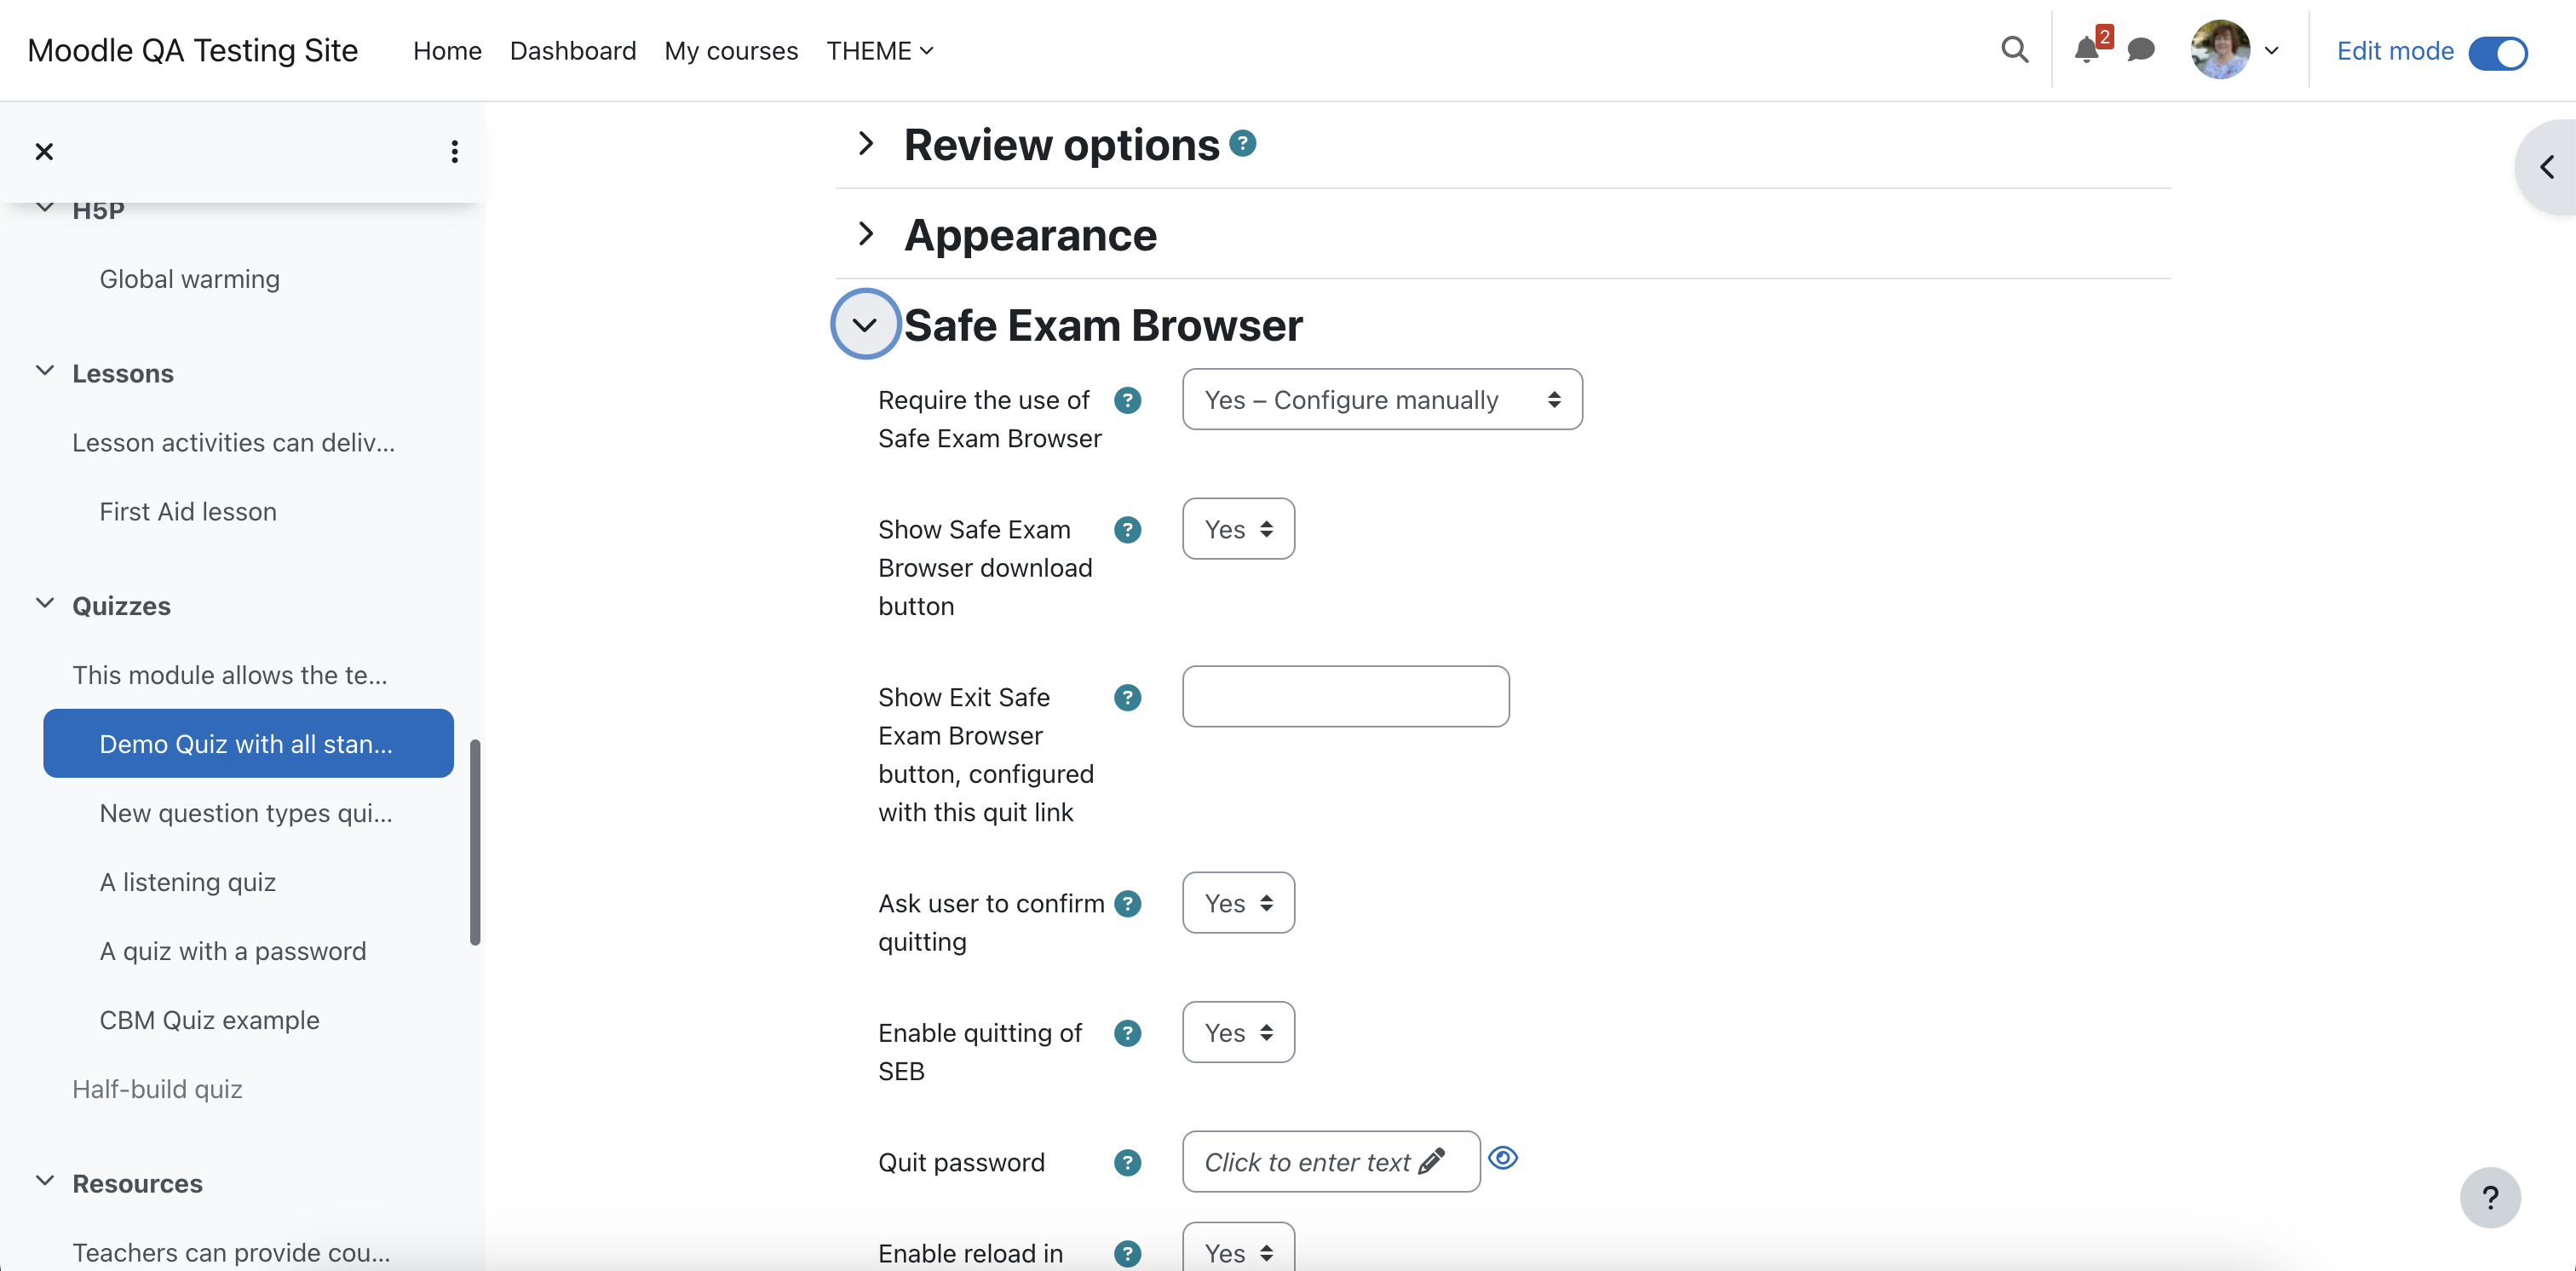Click the Safe Exam Browser heading
This screenshot has width=2576, height=1271.
1103,325
